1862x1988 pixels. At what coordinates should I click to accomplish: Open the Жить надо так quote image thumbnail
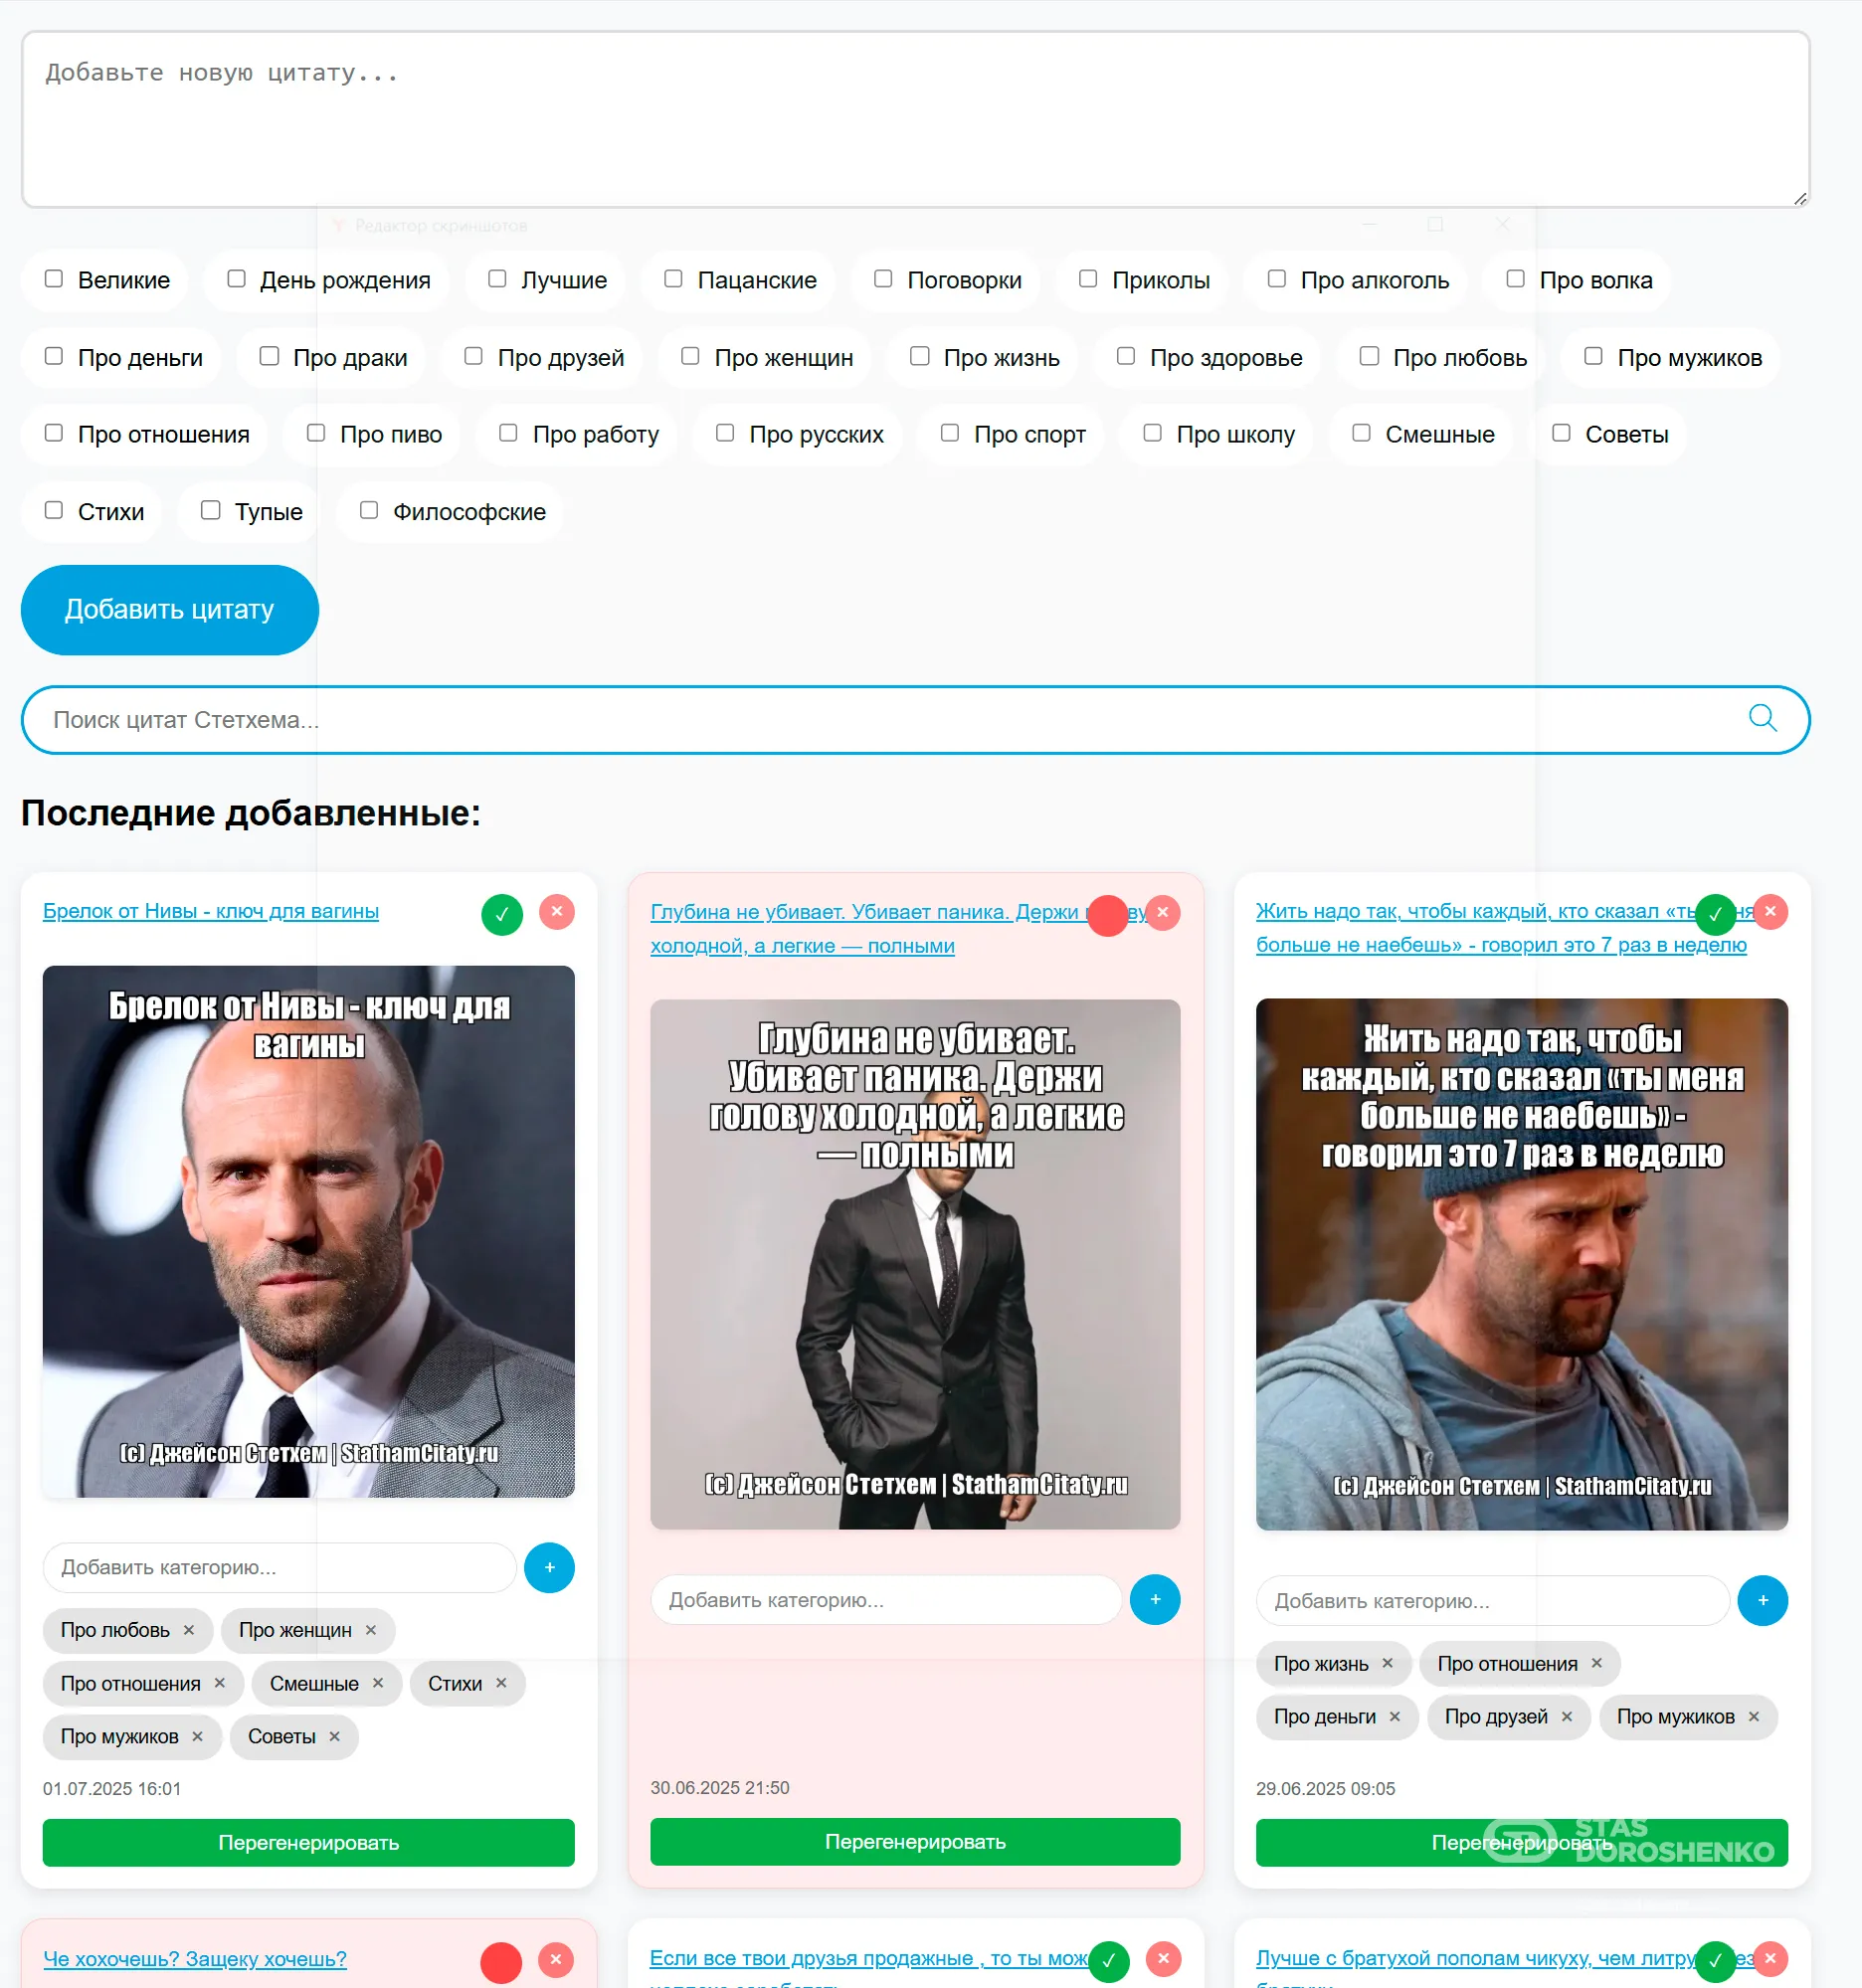click(x=1521, y=1265)
